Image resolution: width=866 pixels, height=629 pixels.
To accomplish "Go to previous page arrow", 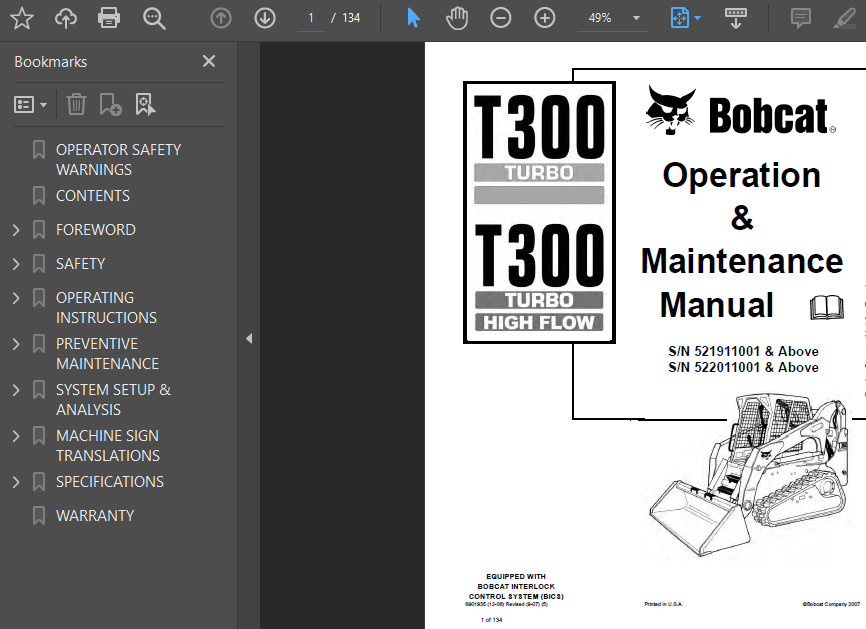I will click(x=221, y=18).
